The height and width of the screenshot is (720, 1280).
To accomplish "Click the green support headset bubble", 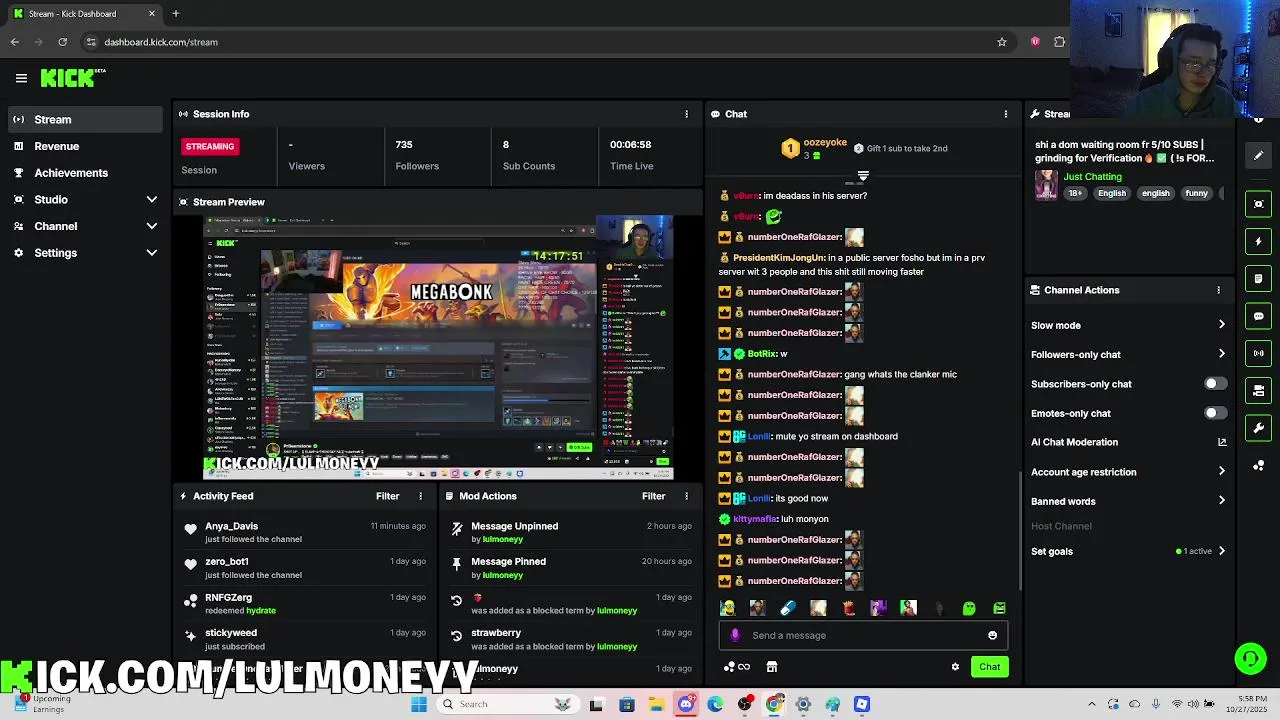I will click(1250, 658).
